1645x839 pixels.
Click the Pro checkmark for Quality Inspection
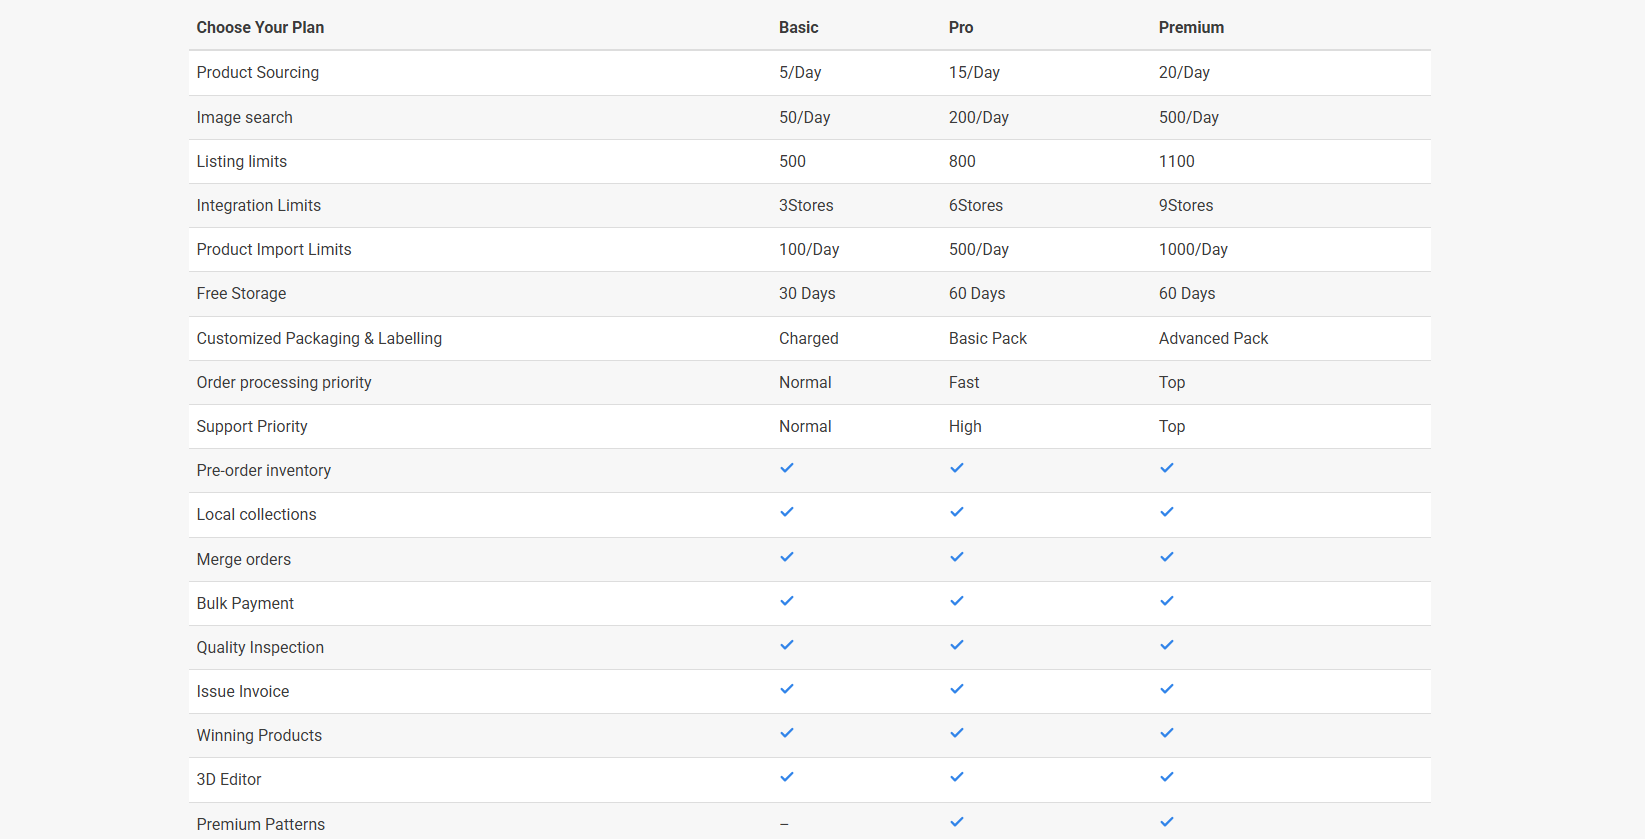pos(957,645)
